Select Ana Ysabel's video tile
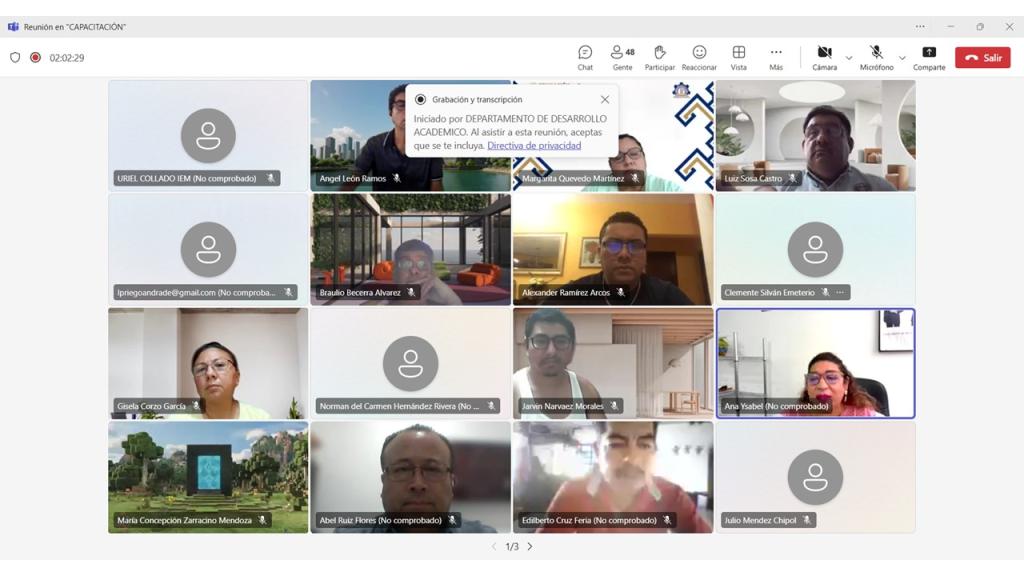 coord(815,360)
